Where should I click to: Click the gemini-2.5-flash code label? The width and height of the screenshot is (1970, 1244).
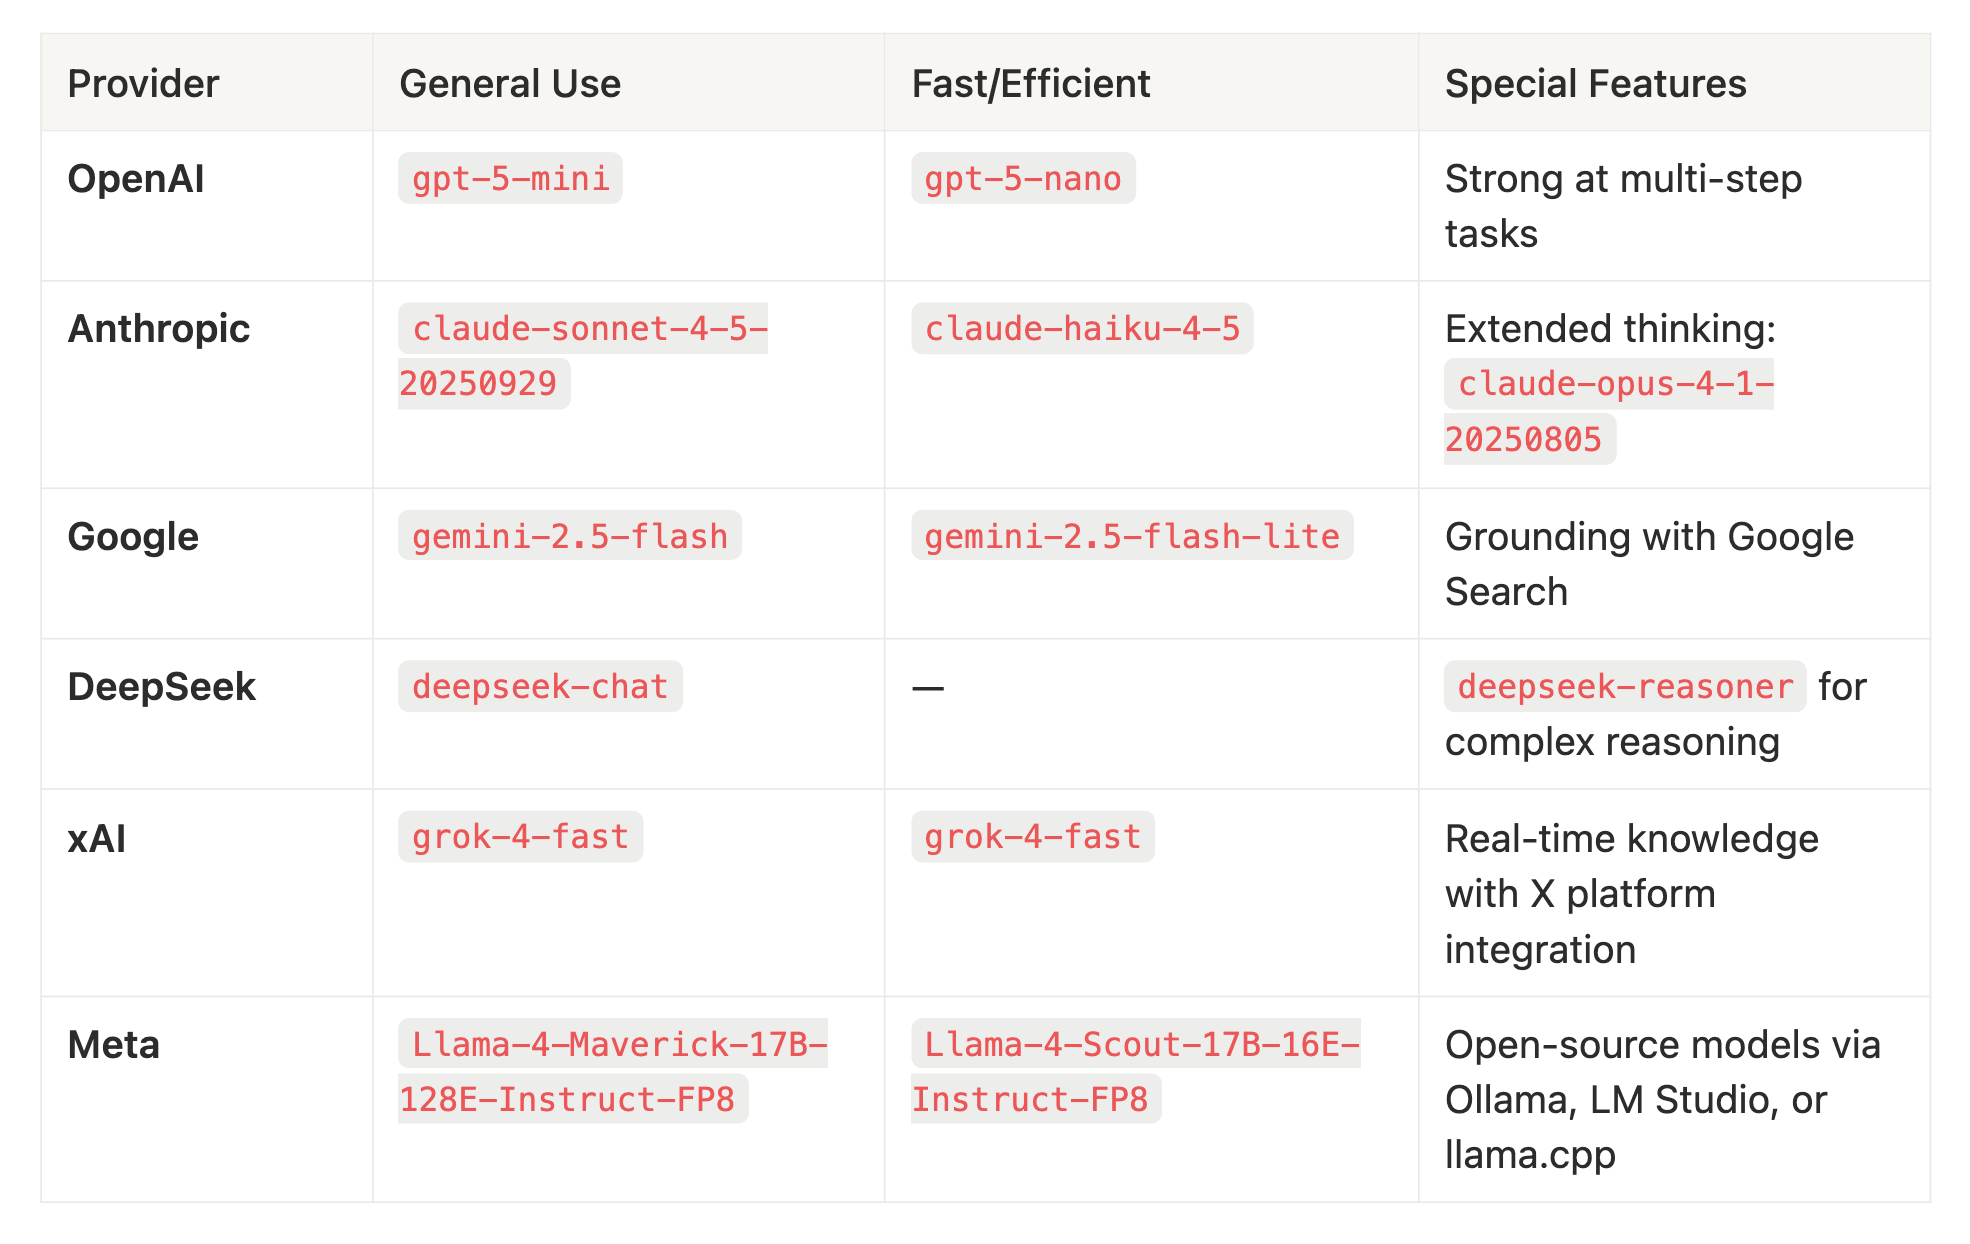[x=570, y=537]
